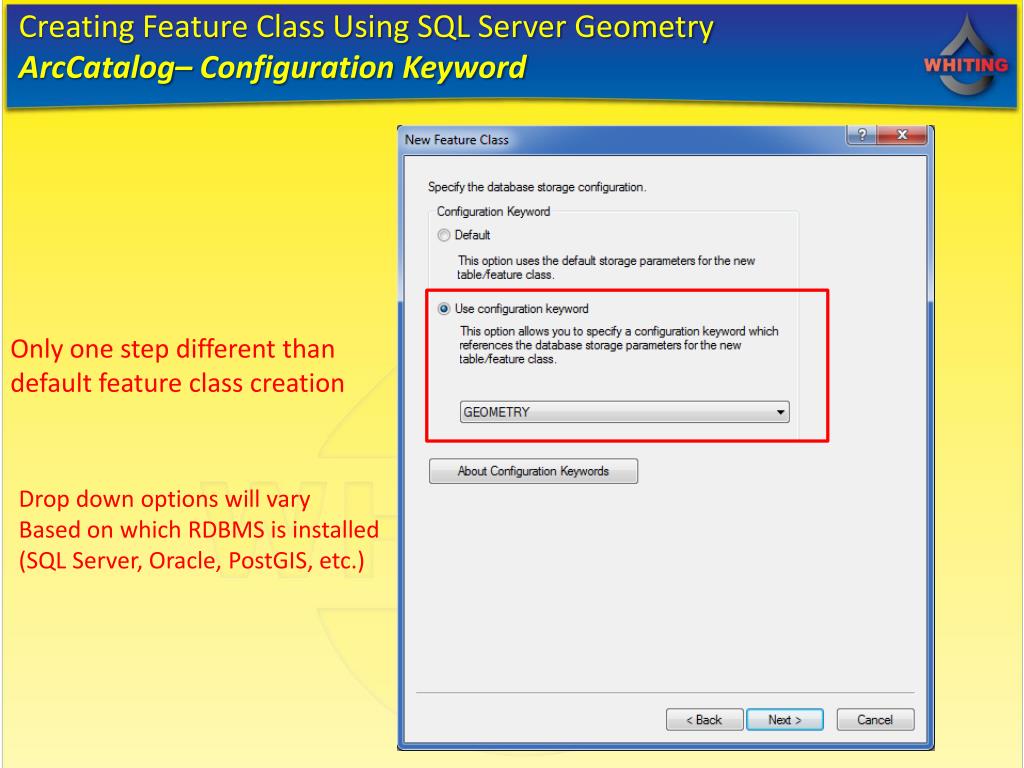Screen dimensions: 1024x768
Task: Click the dialog help question mark icon
Action: click(862, 135)
